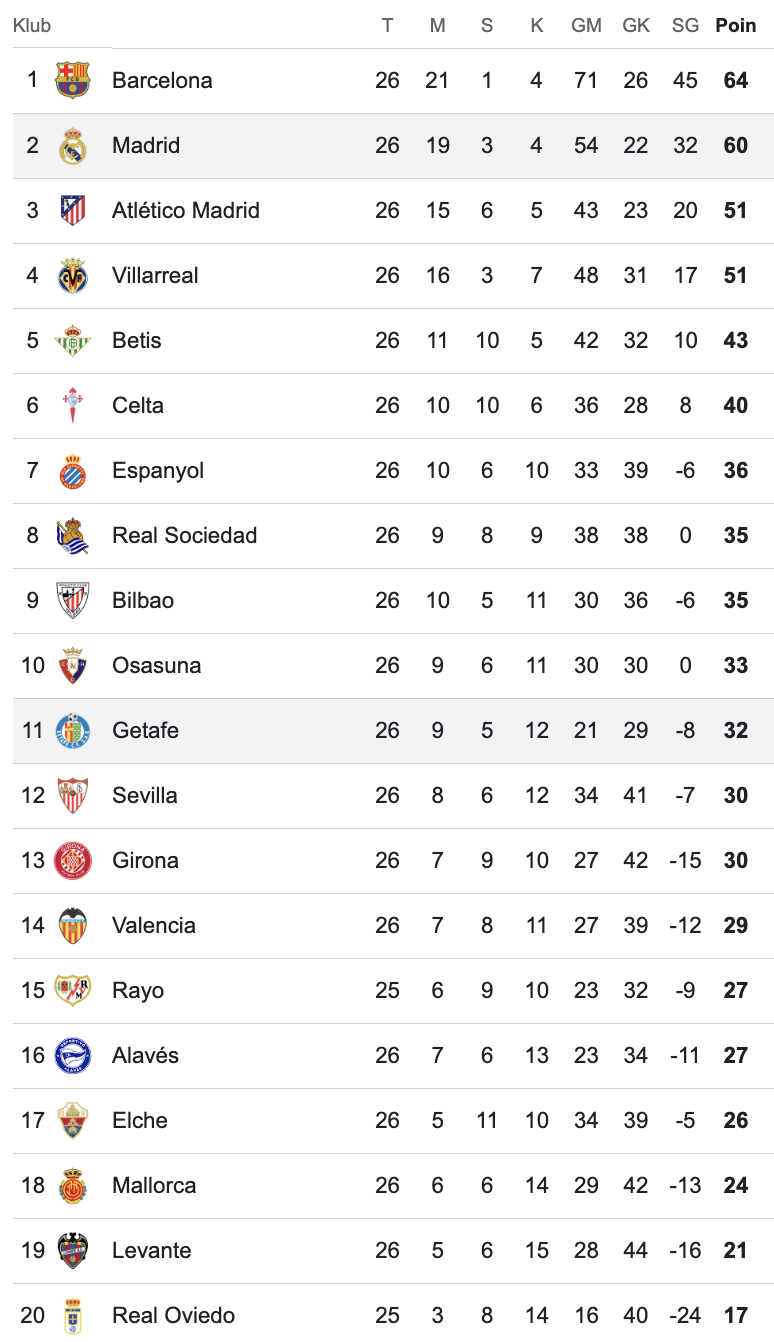Click the Getafe blue crest
The image size is (774, 1342).
(72, 731)
